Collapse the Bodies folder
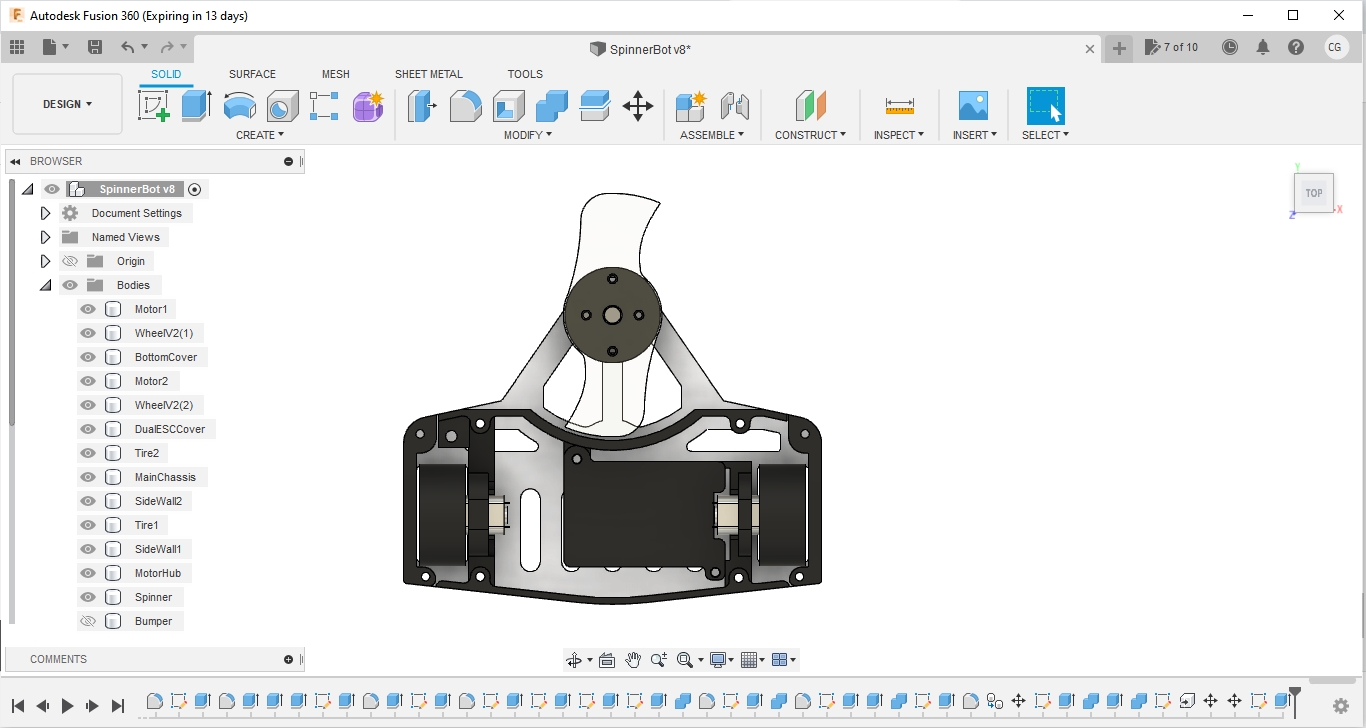 pyautogui.click(x=45, y=285)
